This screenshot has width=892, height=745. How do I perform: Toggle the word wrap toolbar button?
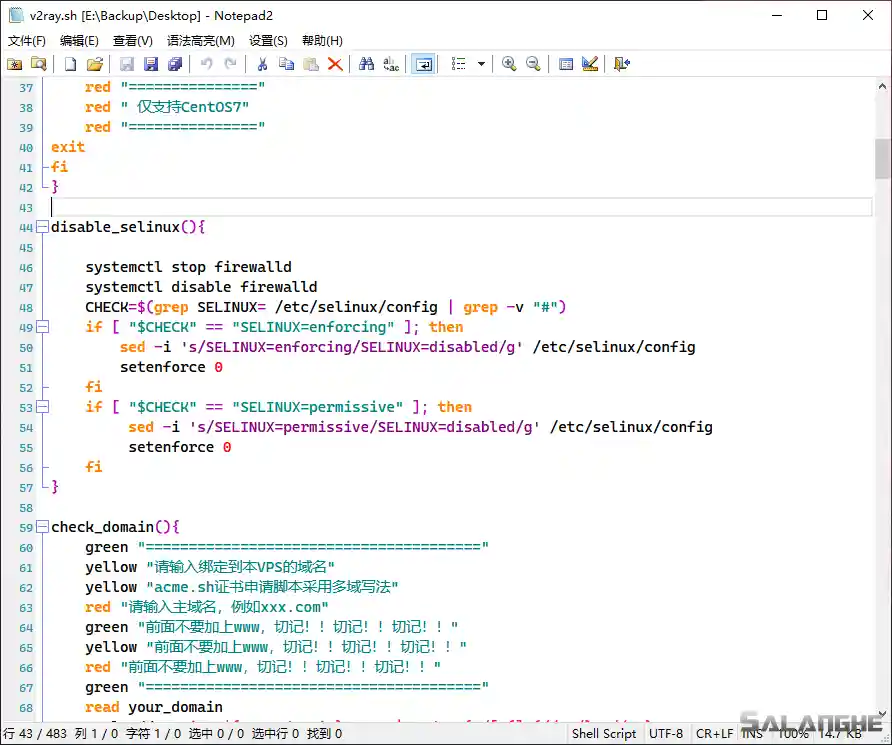tap(424, 64)
